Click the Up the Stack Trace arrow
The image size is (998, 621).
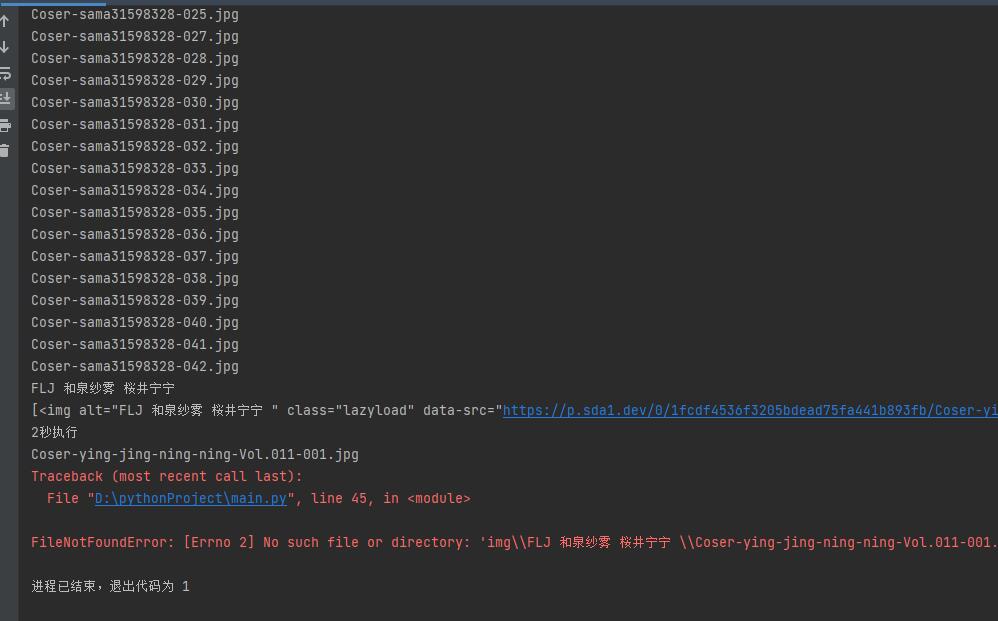coord(6,20)
